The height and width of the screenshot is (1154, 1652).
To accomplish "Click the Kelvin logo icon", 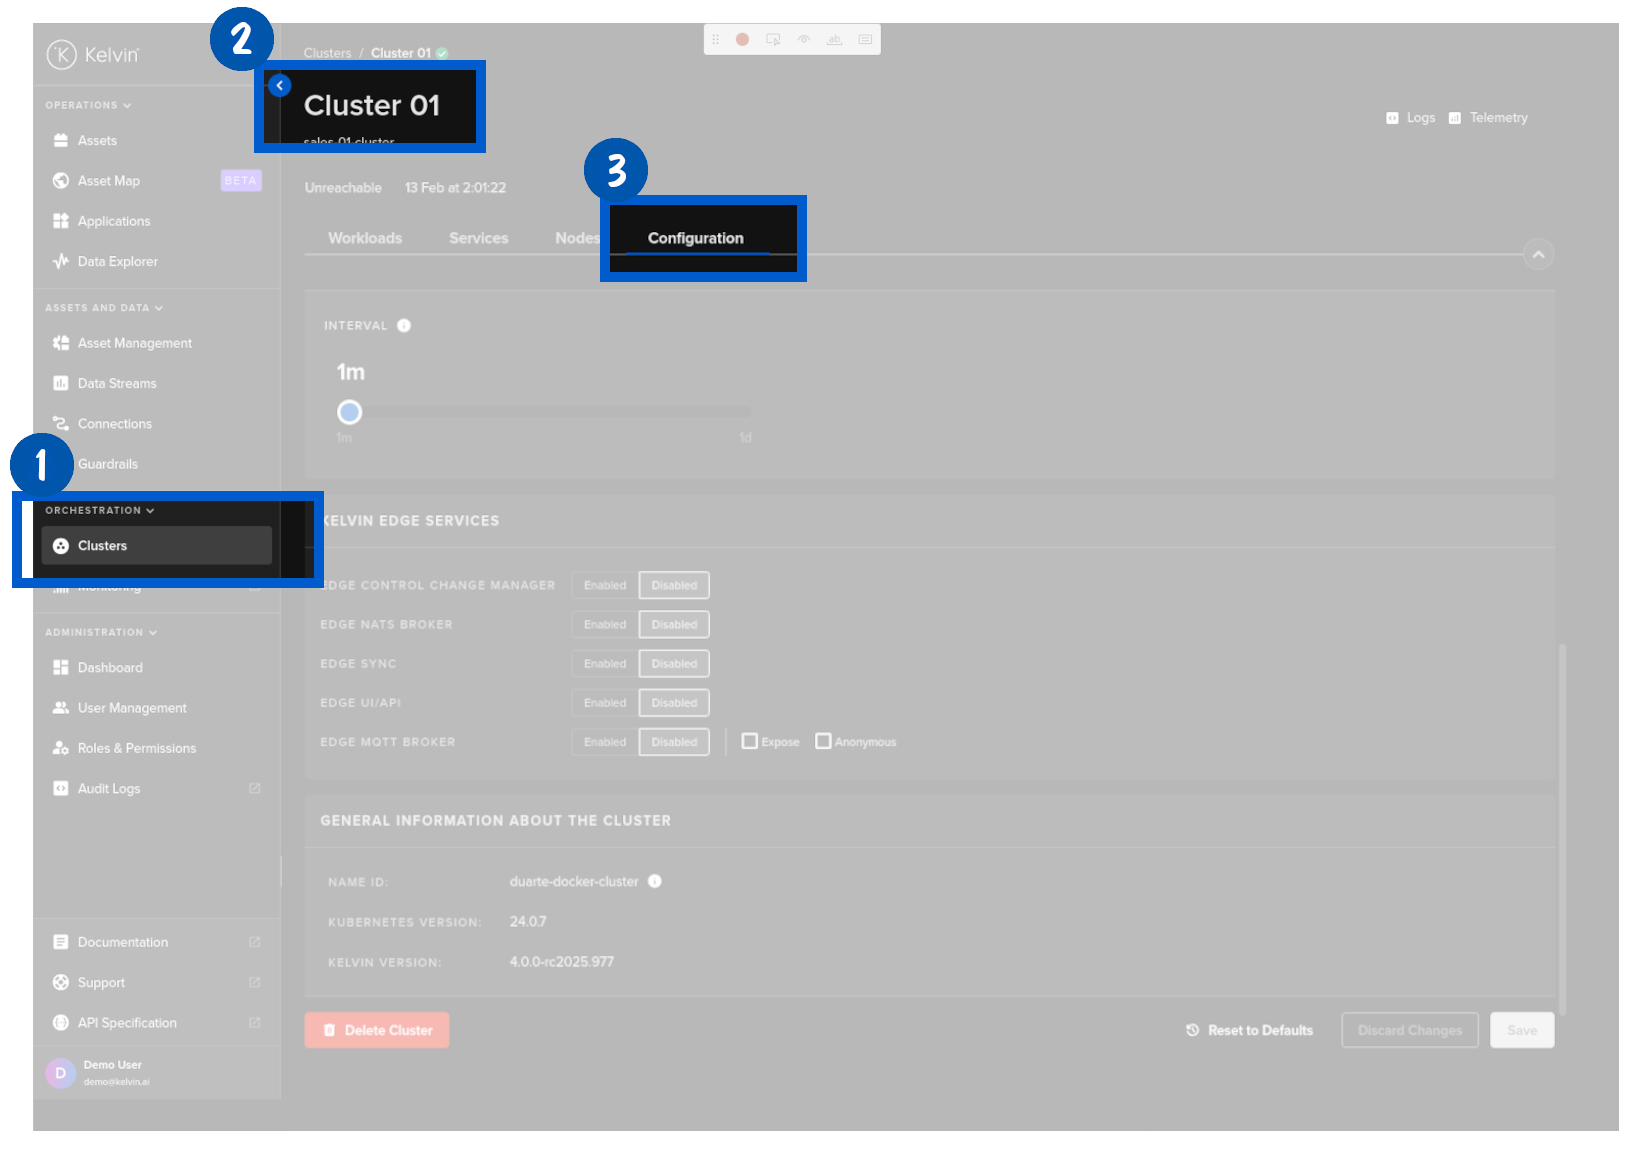I will 61,56.
